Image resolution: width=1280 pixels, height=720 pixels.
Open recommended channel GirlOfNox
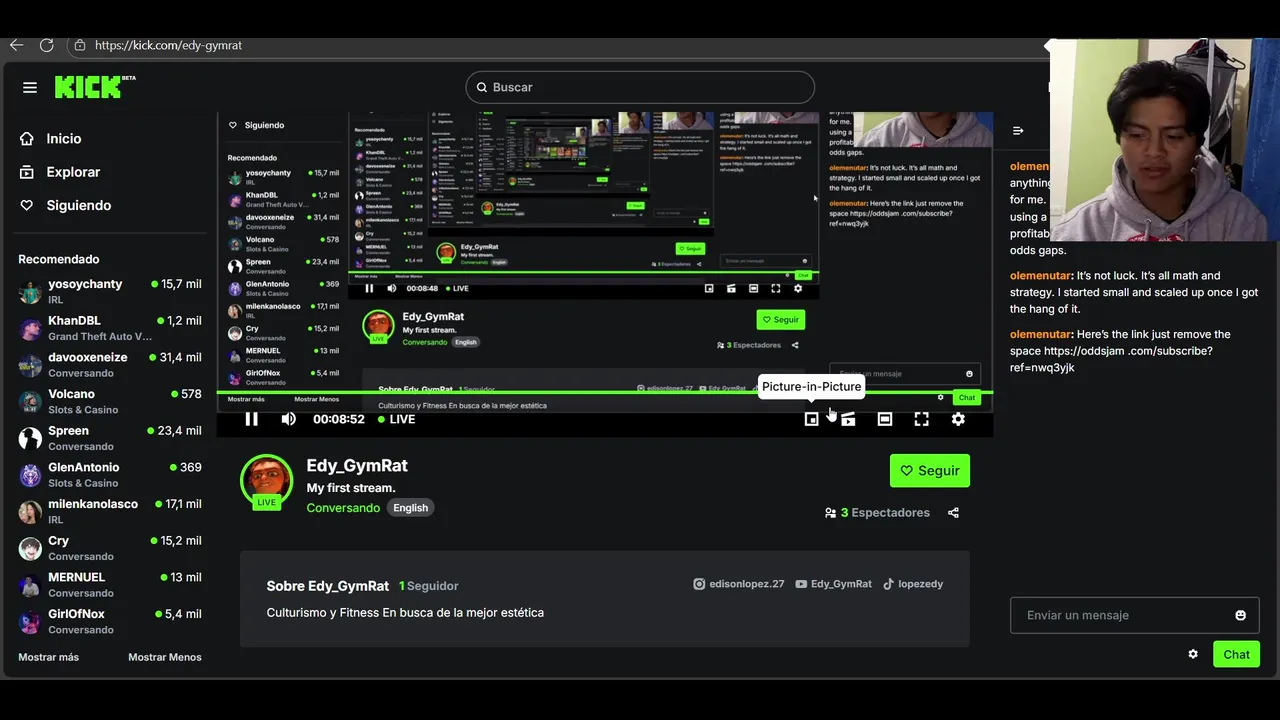click(110, 621)
